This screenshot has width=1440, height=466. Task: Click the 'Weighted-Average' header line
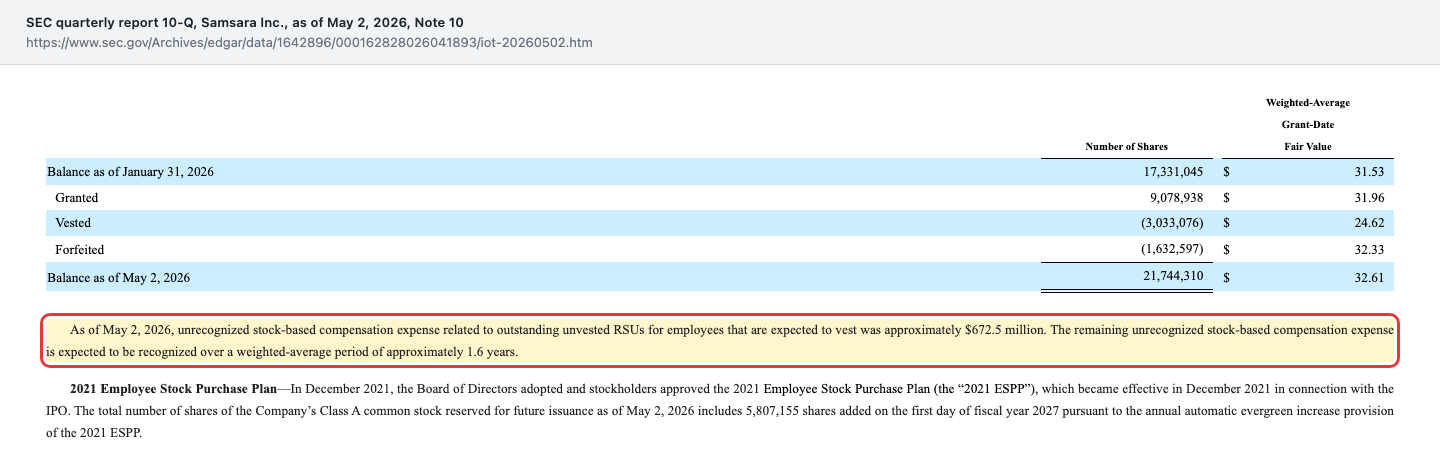tap(1309, 103)
